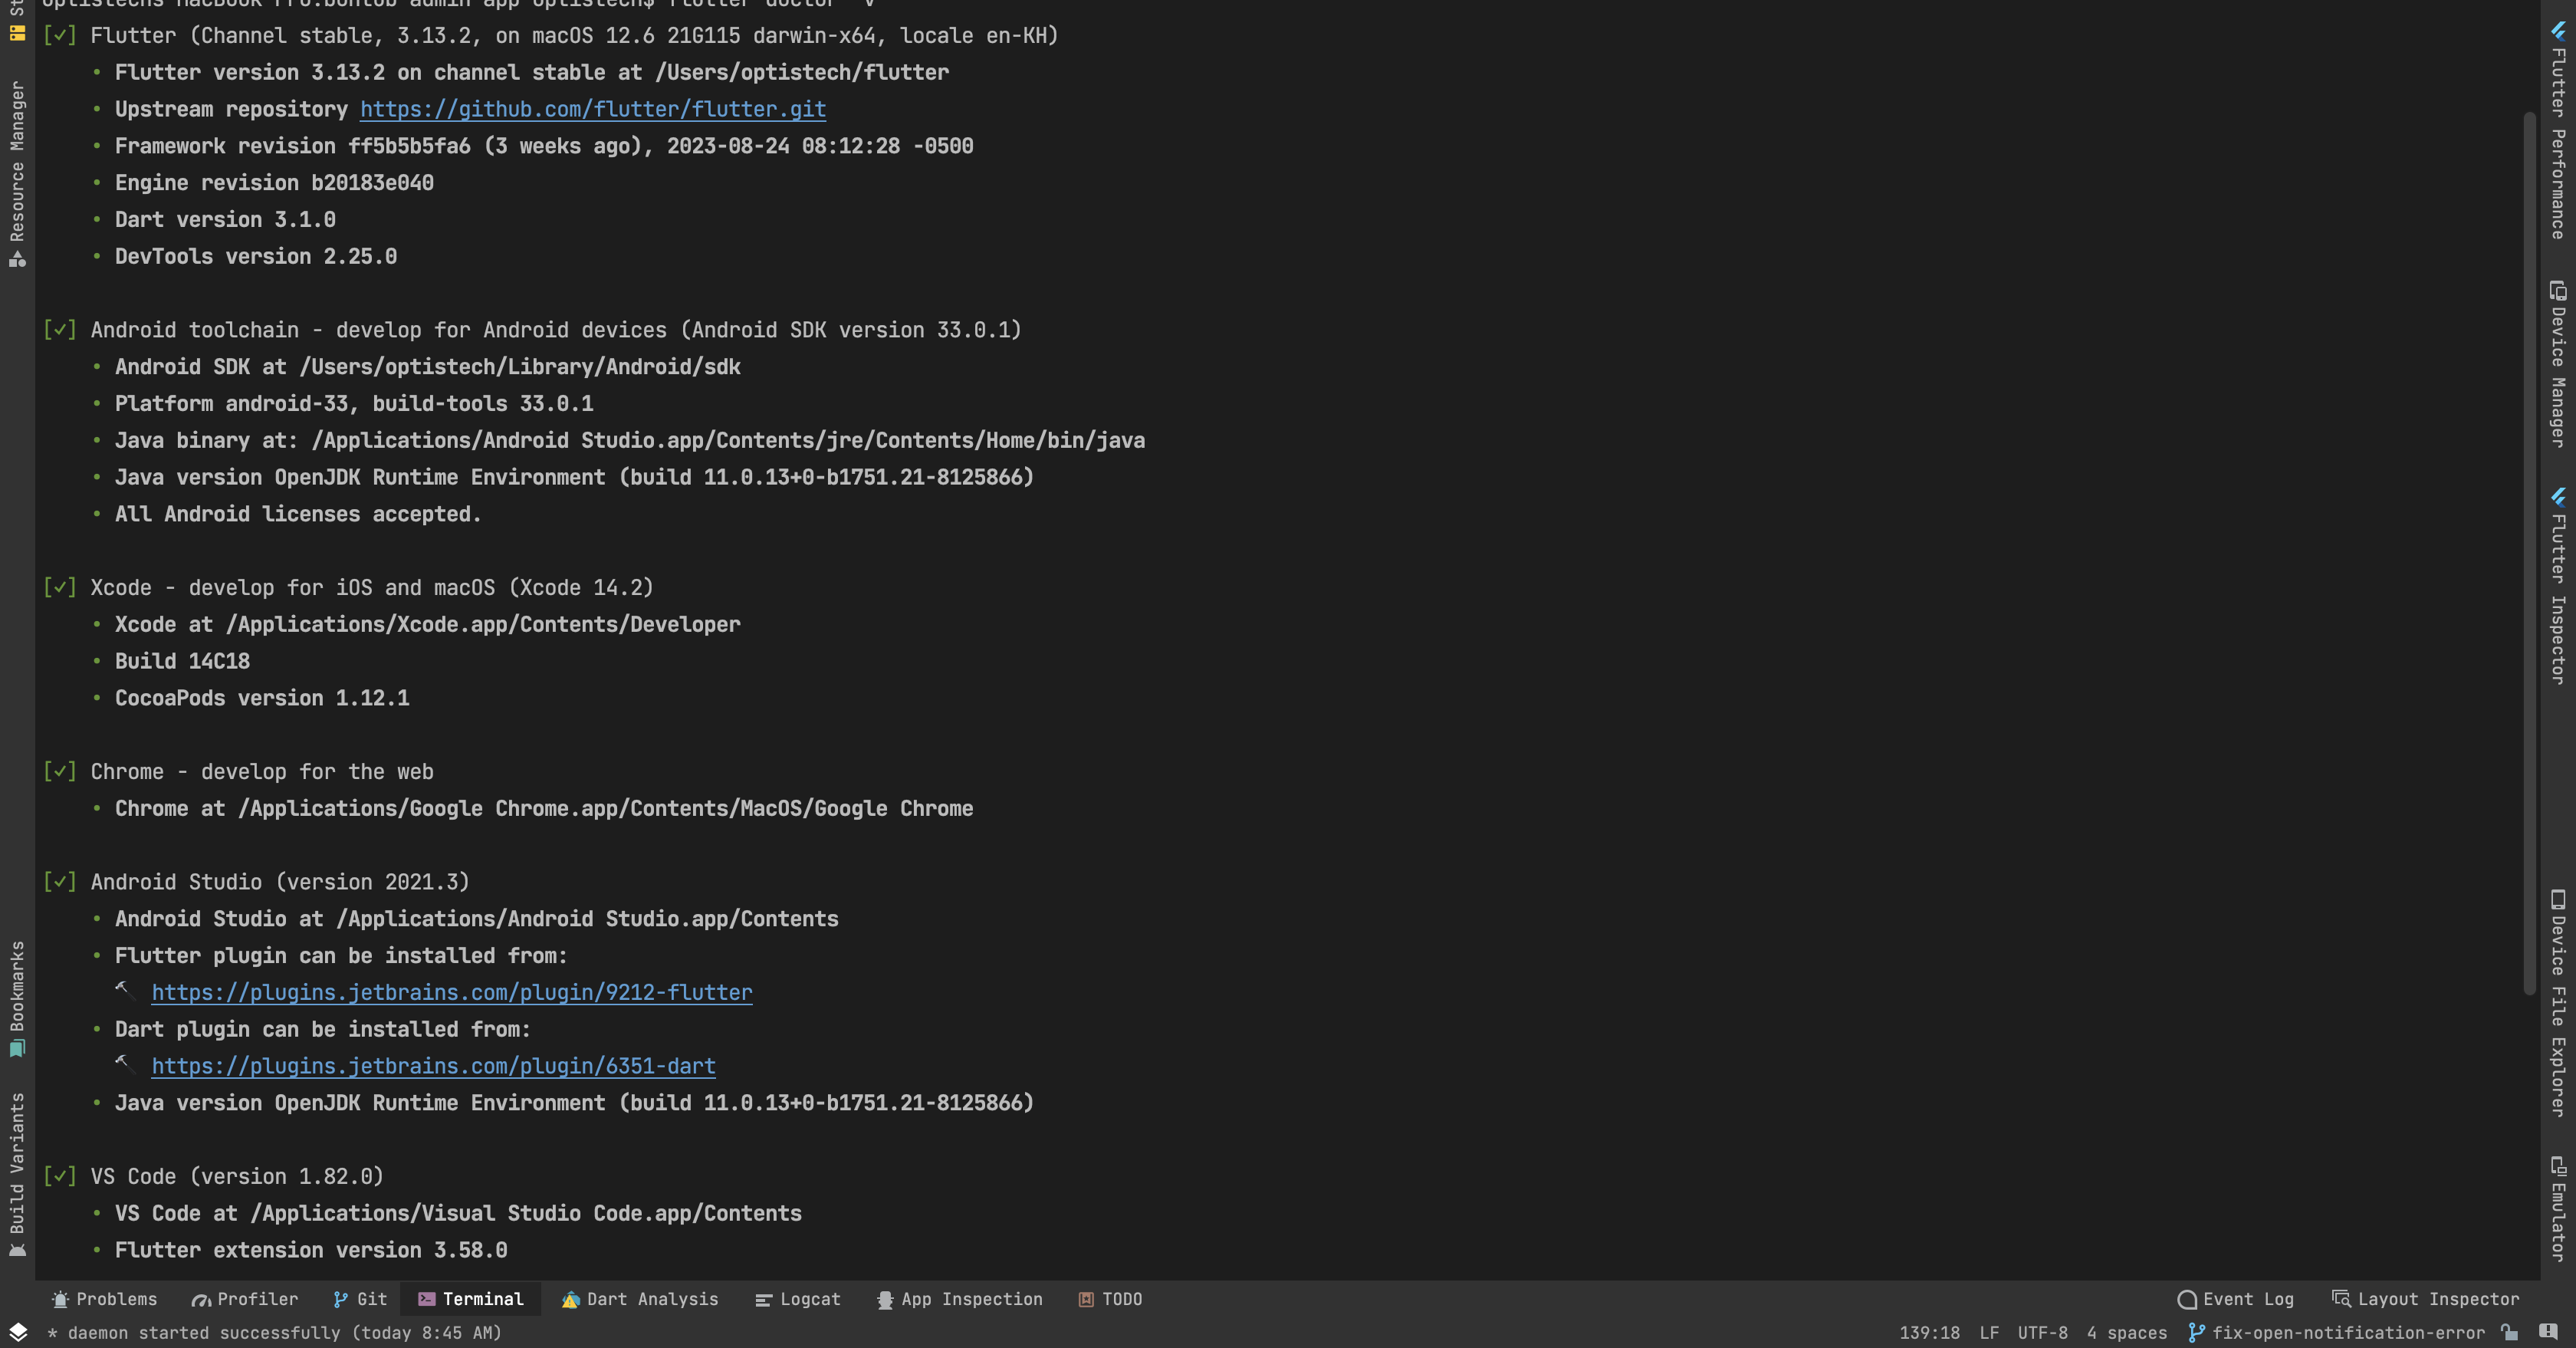
Task: Open the Flutter Inspector panel
Action: click(2560, 590)
